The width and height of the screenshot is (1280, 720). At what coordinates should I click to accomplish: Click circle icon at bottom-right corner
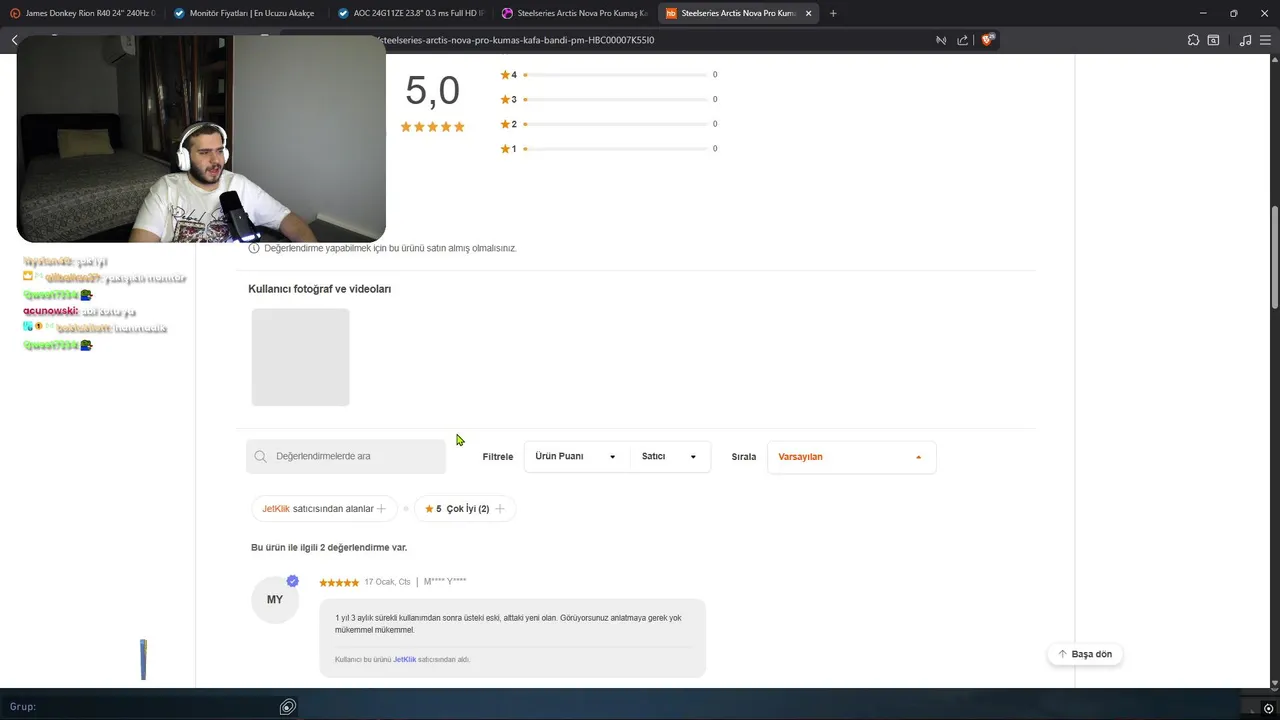(x=1268, y=709)
